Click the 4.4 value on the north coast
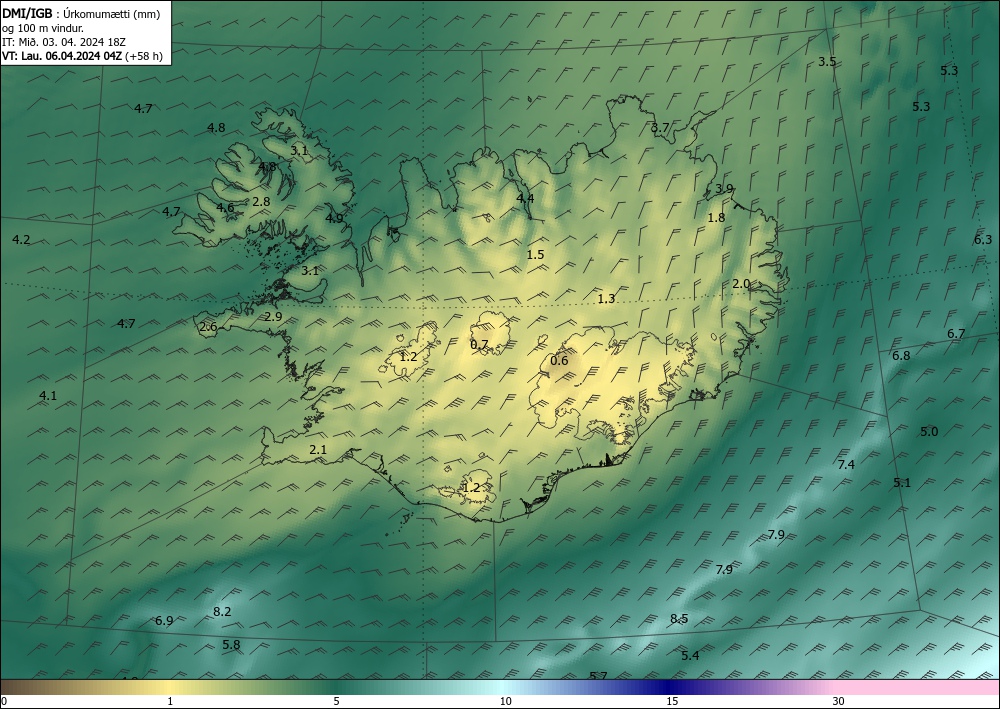 click(x=525, y=198)
